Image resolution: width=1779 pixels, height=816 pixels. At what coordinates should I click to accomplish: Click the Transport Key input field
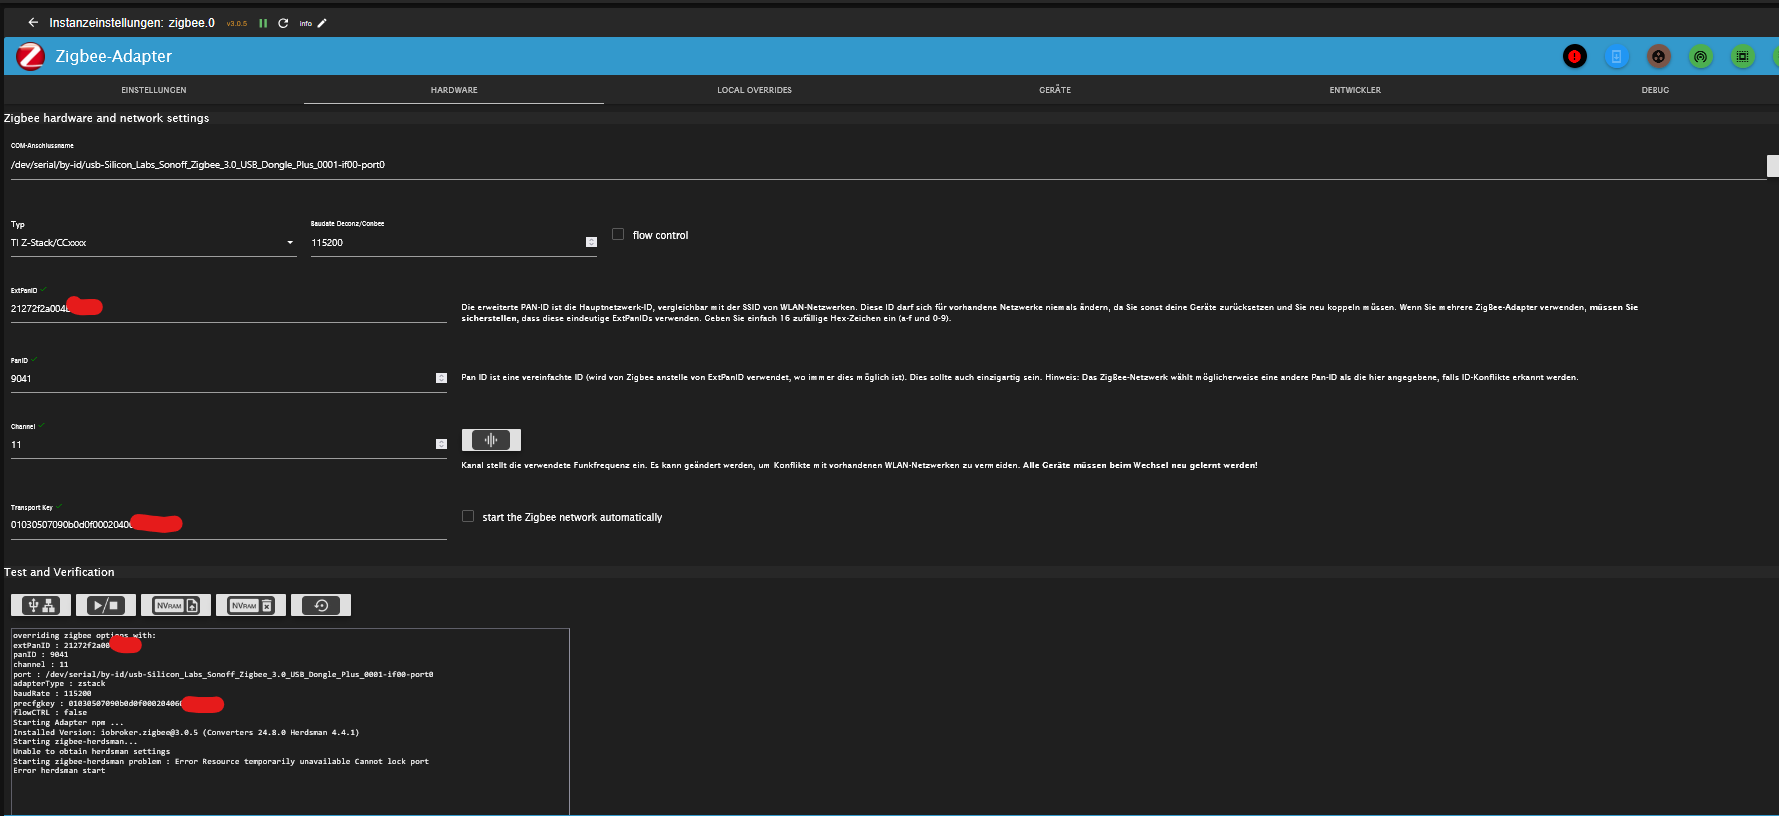pyautogui.click(x=229, y=525)
